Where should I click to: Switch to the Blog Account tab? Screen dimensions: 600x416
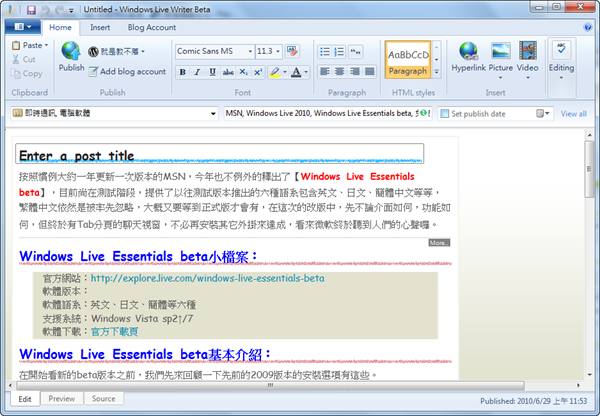152,28
